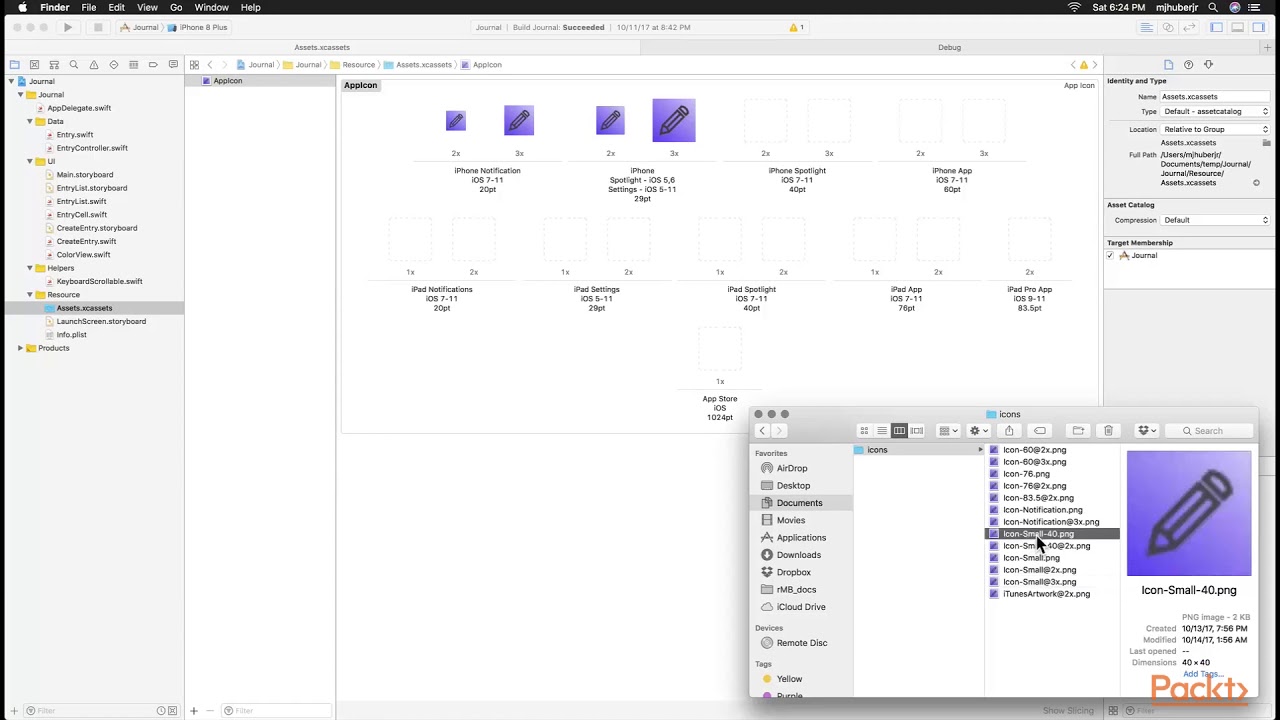Click the Add Tags link in Finder preview
The image size is (1280, 720).
pos(1201,674)
